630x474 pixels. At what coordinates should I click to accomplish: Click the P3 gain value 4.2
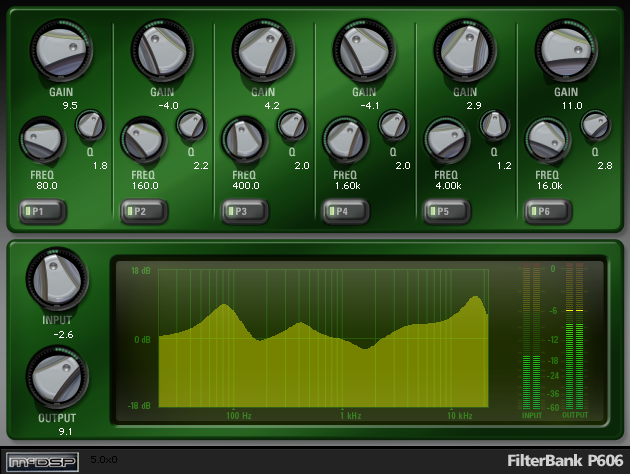pyautogui.click(x=272, y=106)
